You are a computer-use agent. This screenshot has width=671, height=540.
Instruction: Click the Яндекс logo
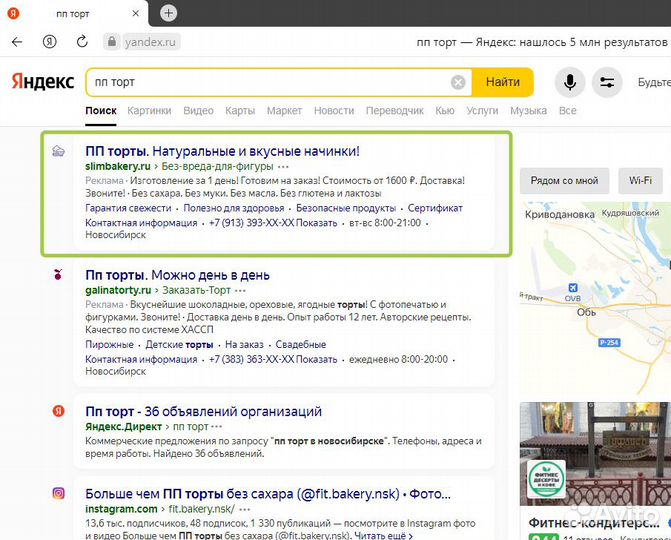click(x=42, y=82)
